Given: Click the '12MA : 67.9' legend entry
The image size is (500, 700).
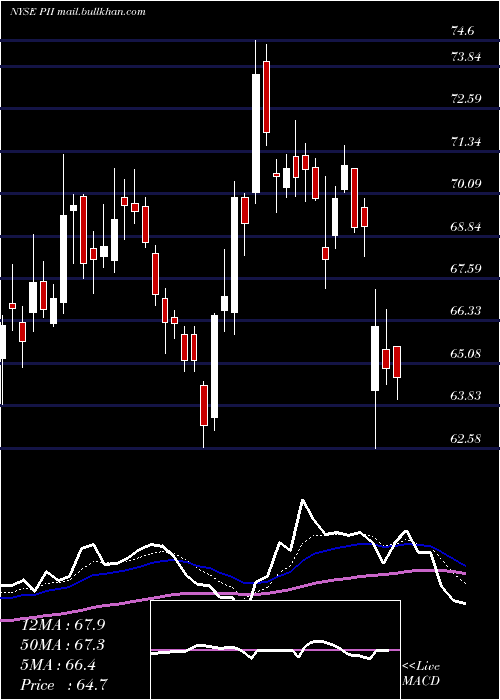Looking at the screenshot, I should click(63, 625).
